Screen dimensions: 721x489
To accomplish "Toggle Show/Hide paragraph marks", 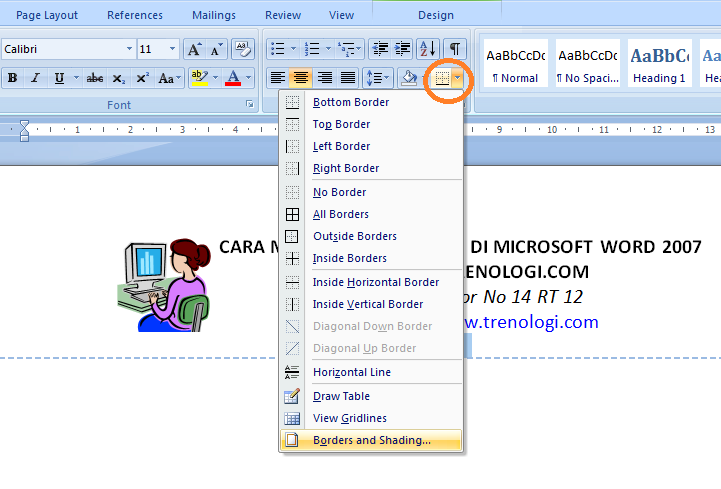I will pyautogui.click(x=455, y=49).
